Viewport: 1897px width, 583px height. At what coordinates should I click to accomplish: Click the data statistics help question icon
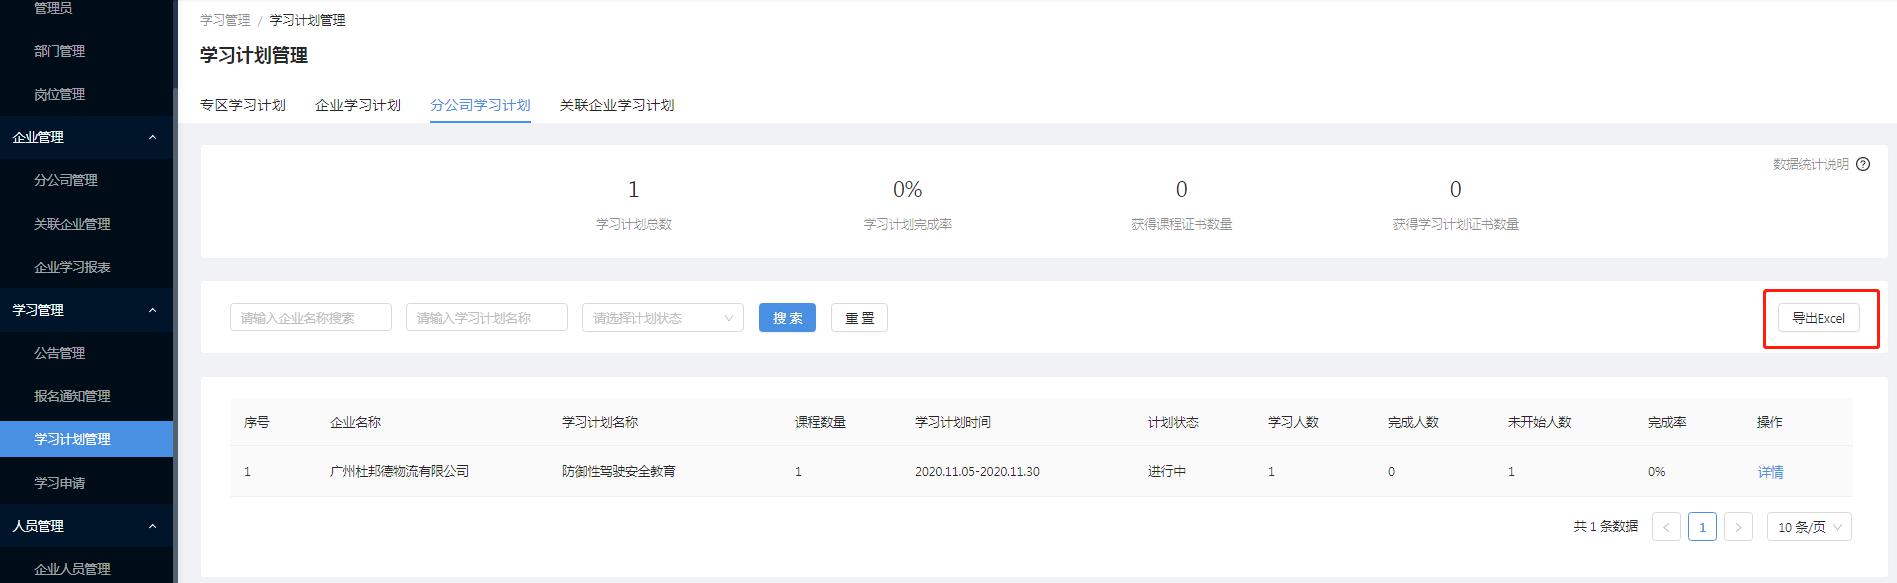click(x=1862, y=164)
